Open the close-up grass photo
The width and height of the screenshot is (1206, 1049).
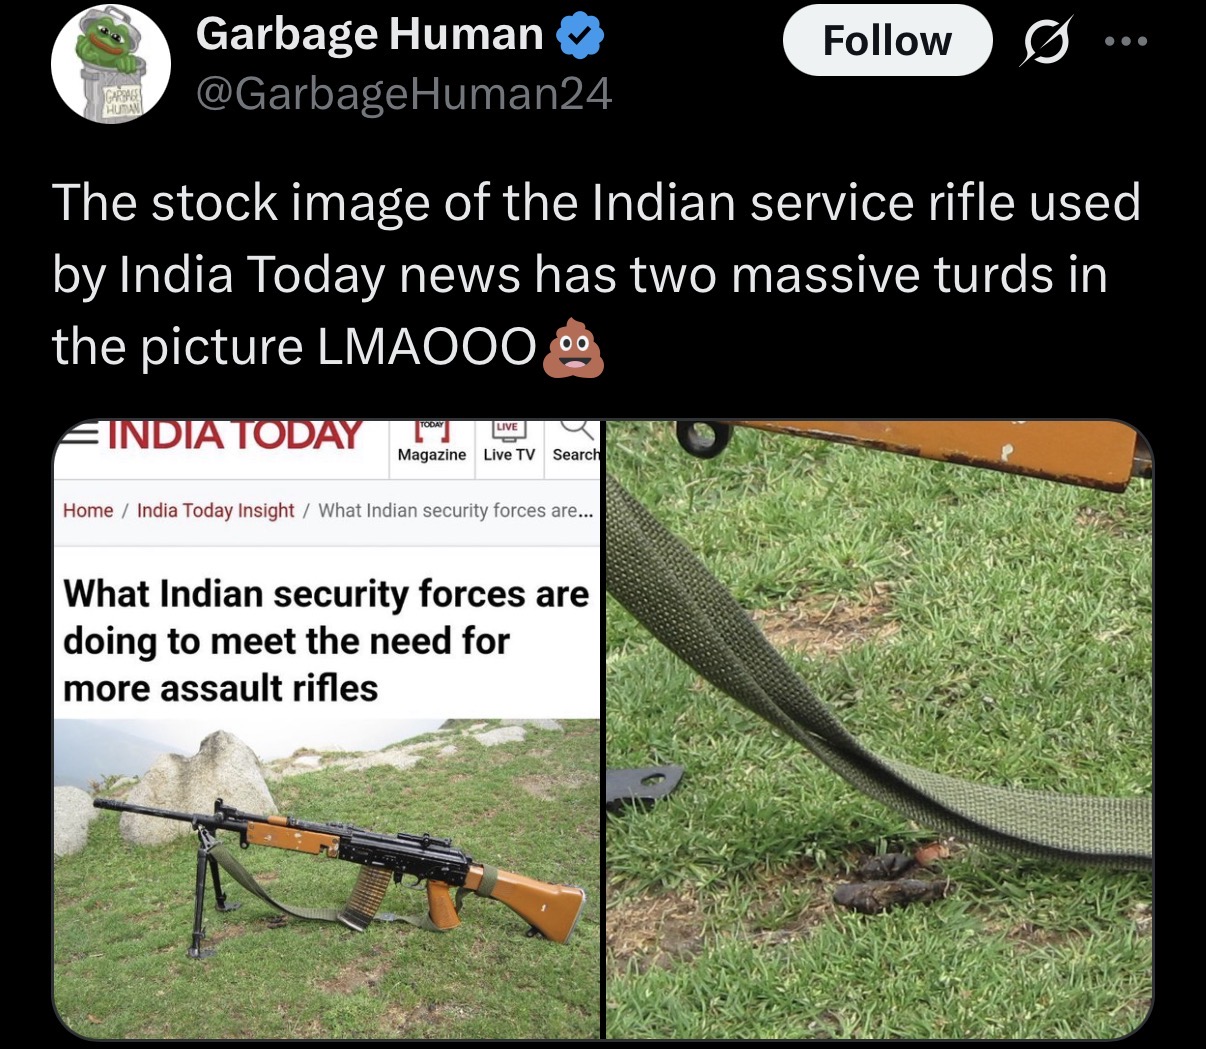click(x=880, y=729)
